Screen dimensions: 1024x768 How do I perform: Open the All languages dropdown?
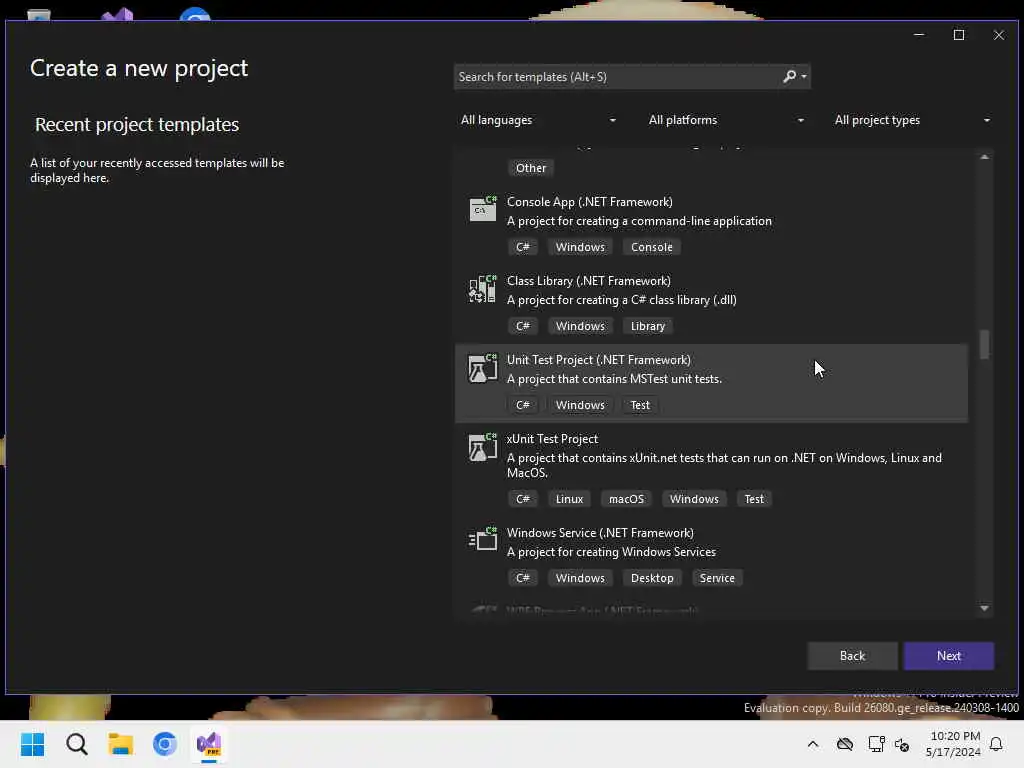pyautogui.click(x=538, y=120)
